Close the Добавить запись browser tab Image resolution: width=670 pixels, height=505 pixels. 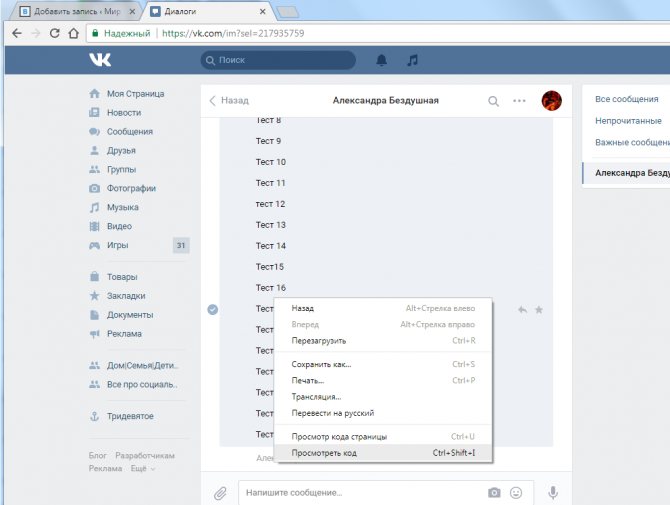(132, 12)
